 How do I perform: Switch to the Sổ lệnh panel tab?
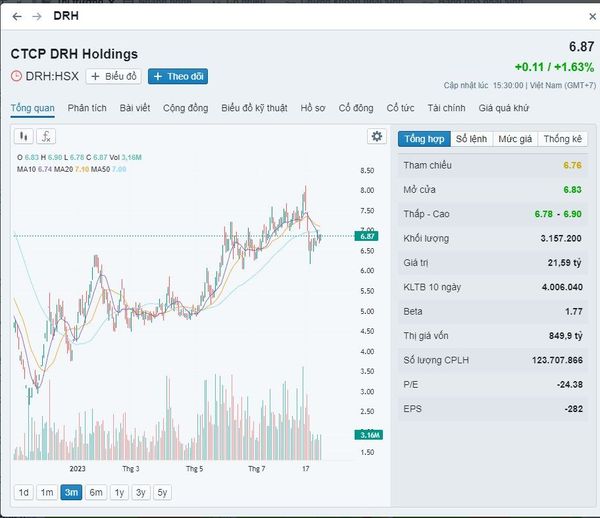pos(471,139)
